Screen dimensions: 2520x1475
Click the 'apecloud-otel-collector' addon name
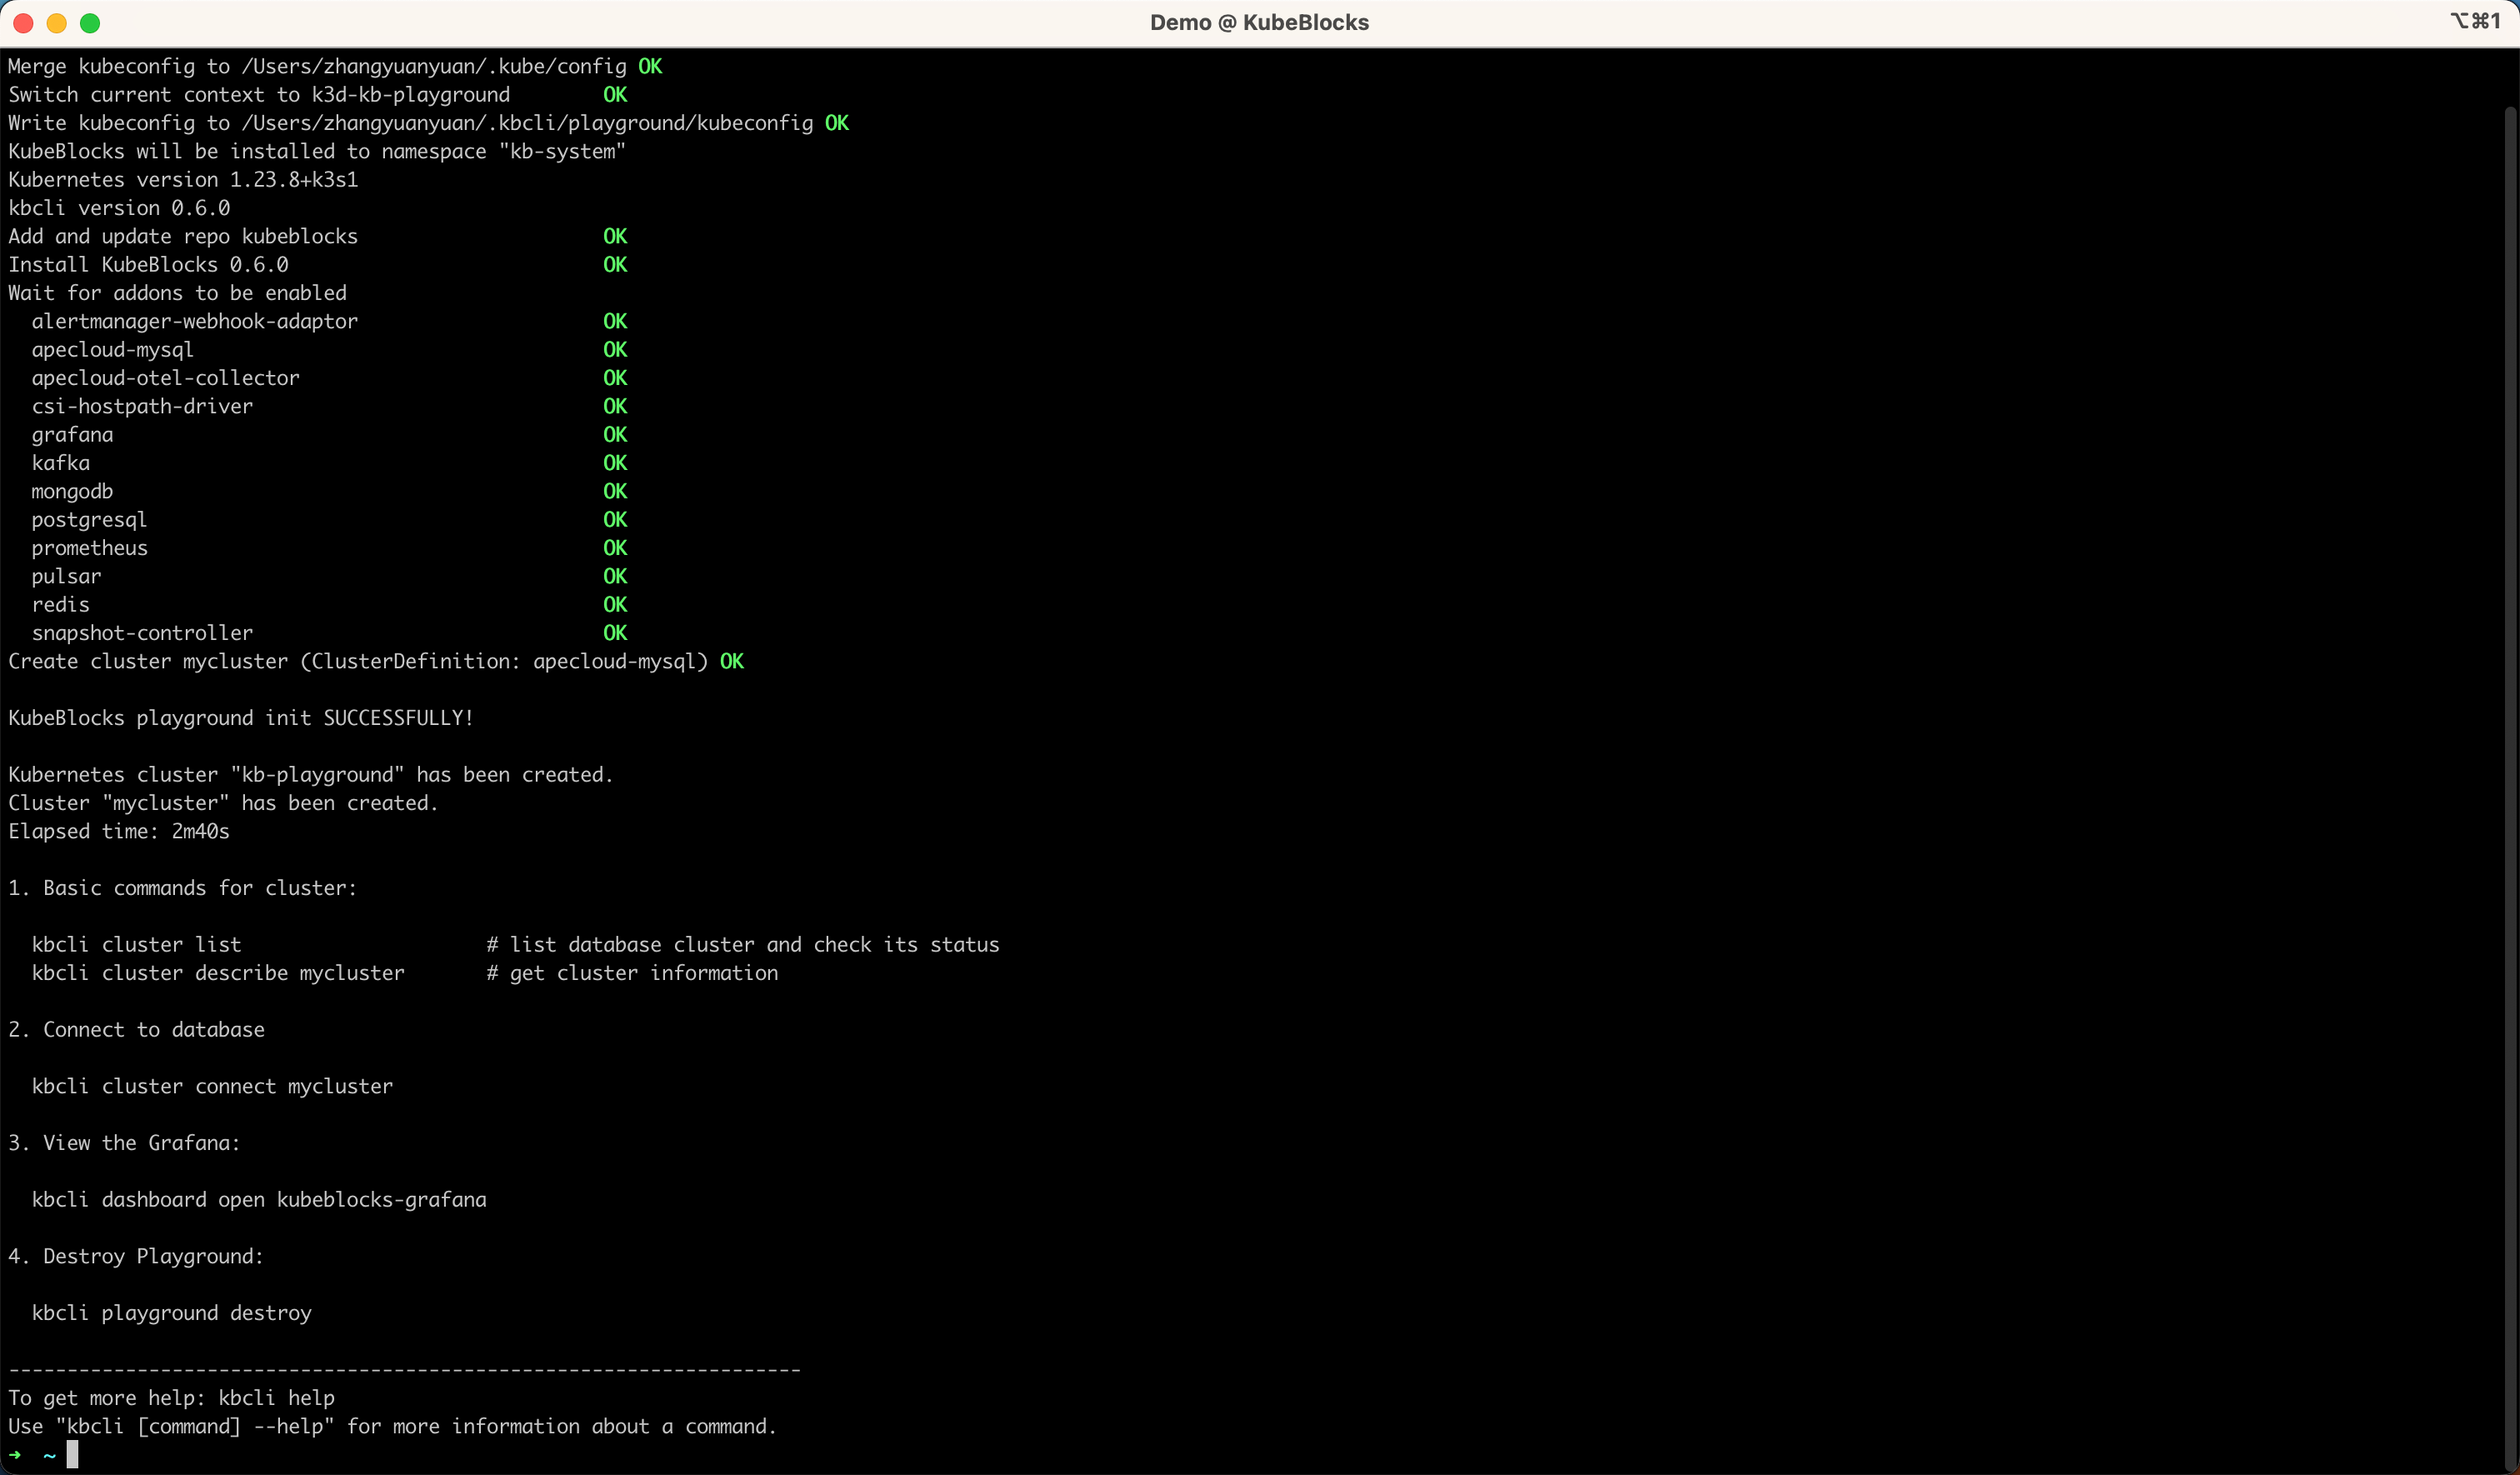click(x=166, y=378)
